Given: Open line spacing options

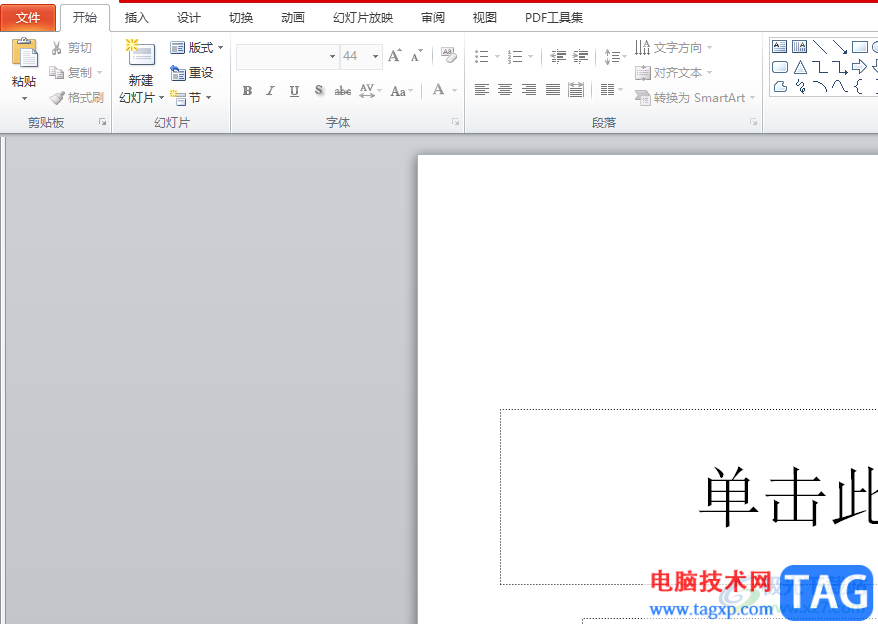Looking at the screenshot, I should click(x=614, y=56).
